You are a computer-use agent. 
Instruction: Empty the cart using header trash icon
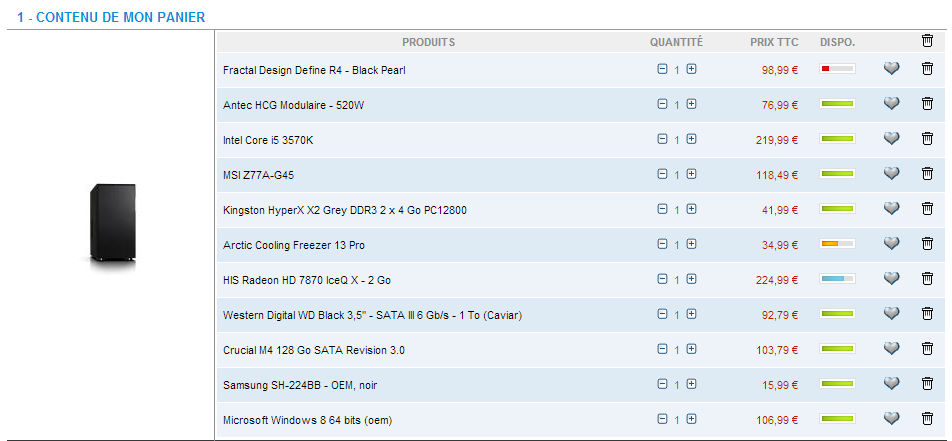click(x=927, y=41)
